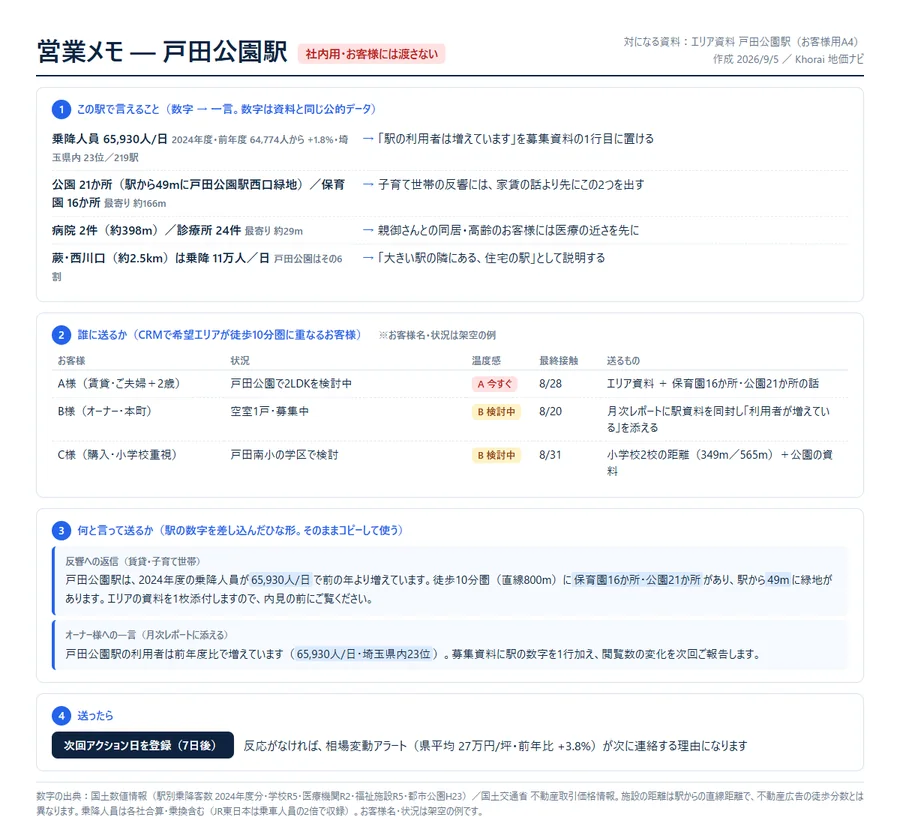Click the A 今すぐ temperature badge
Image resolution: width=900 pixels, height=817 pixels.
pyautogui.click(x=494, y=384)
